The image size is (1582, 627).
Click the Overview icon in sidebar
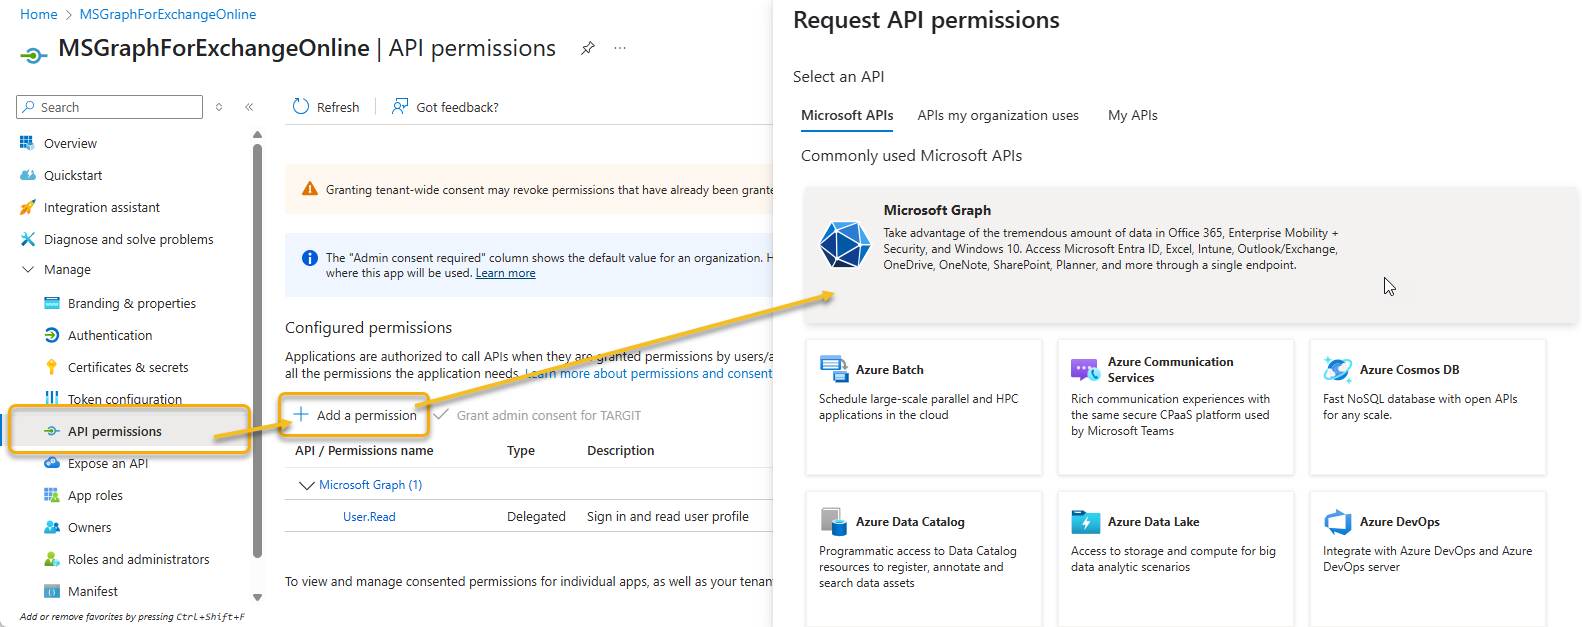pyautogui.click(x=27, y=143)
